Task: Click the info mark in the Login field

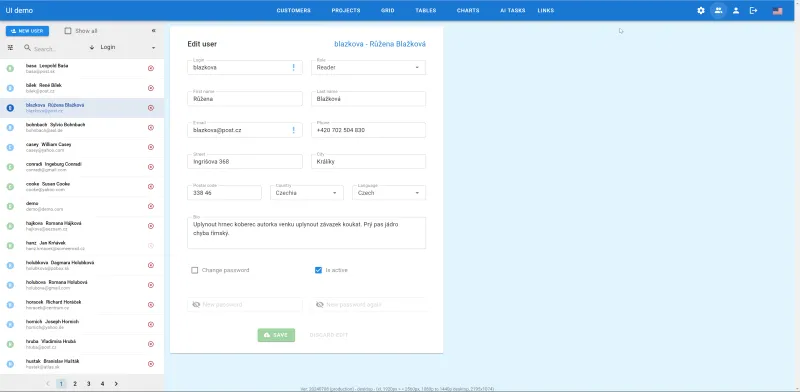Action: point(293,67)
